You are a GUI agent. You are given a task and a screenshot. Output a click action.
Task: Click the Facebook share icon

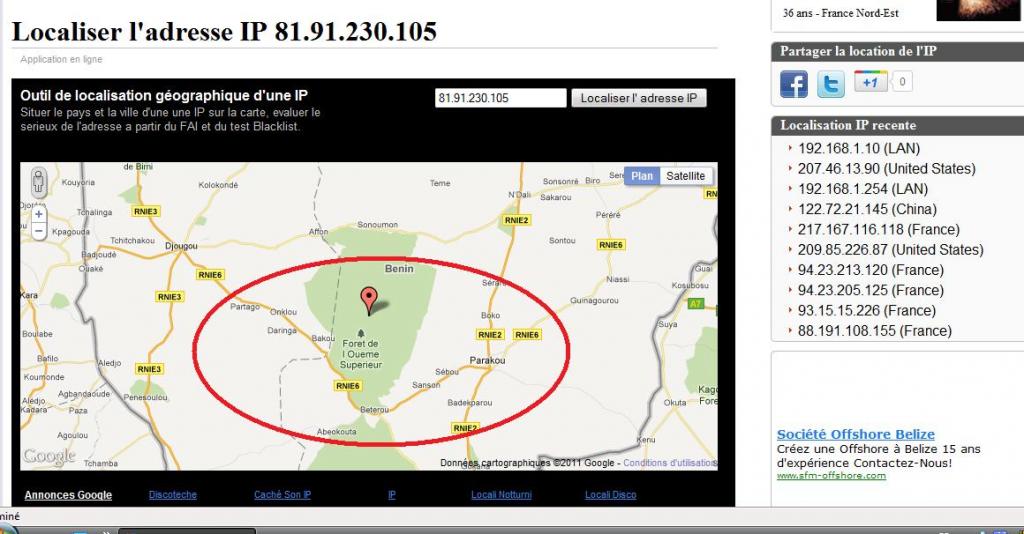[x=793, y=84]
